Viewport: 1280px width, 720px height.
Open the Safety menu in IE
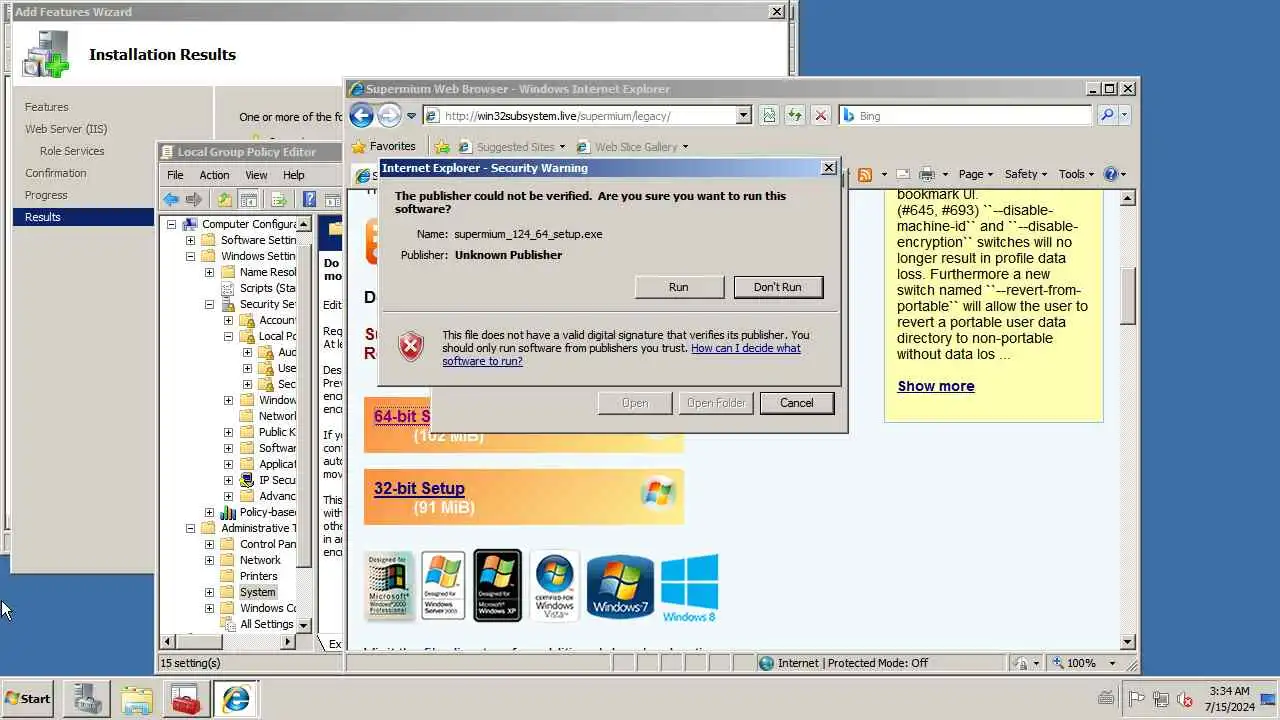(1026, 174)
